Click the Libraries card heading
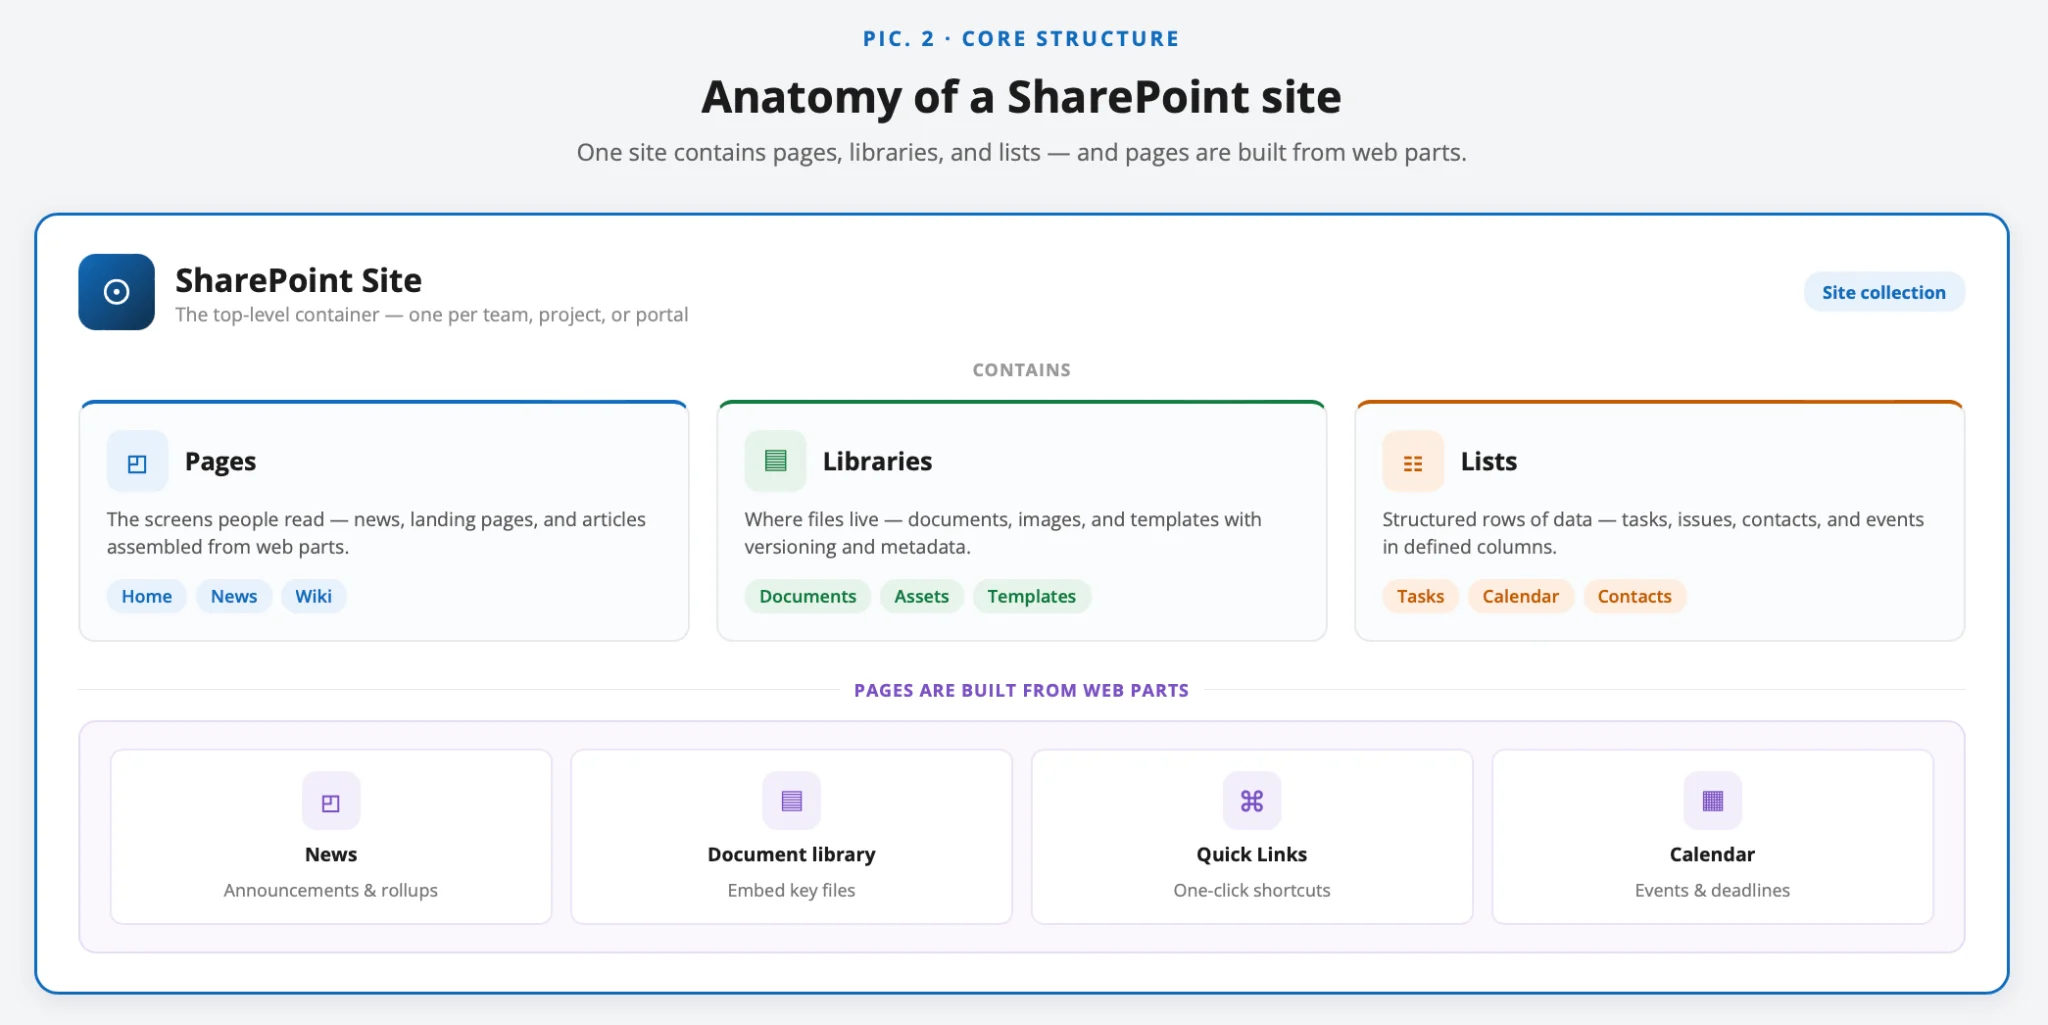 pos(877,461)
